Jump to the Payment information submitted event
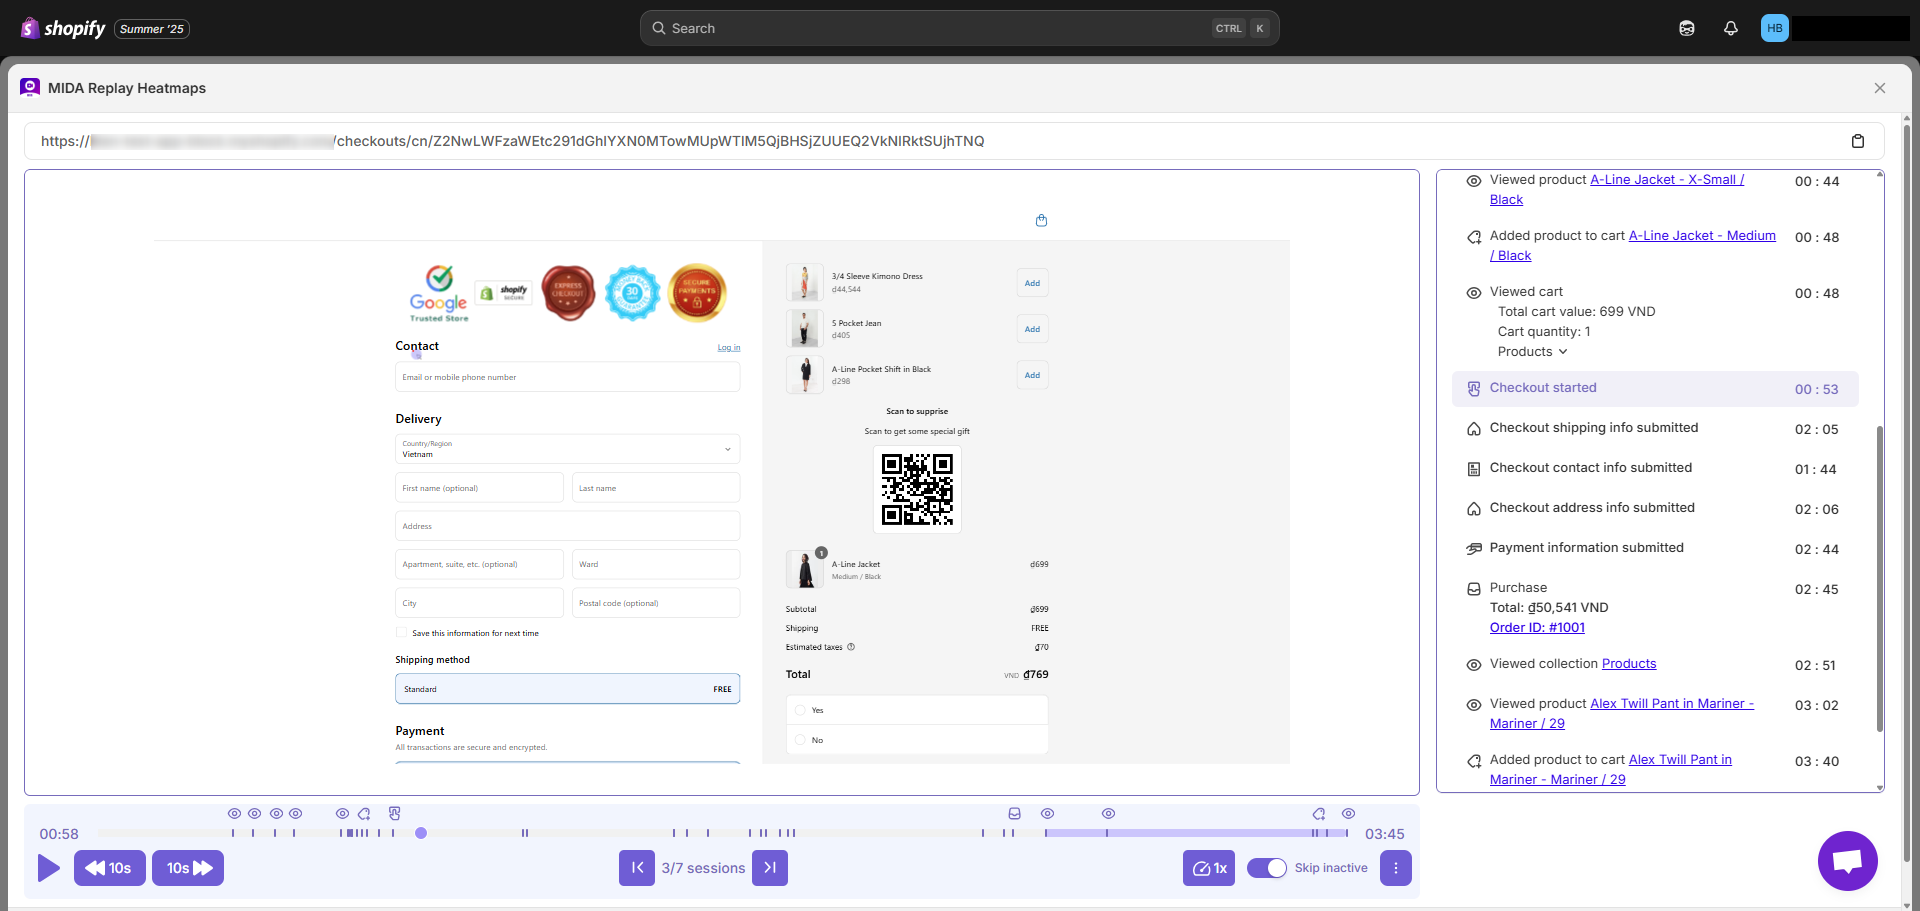 (1586, 548)
